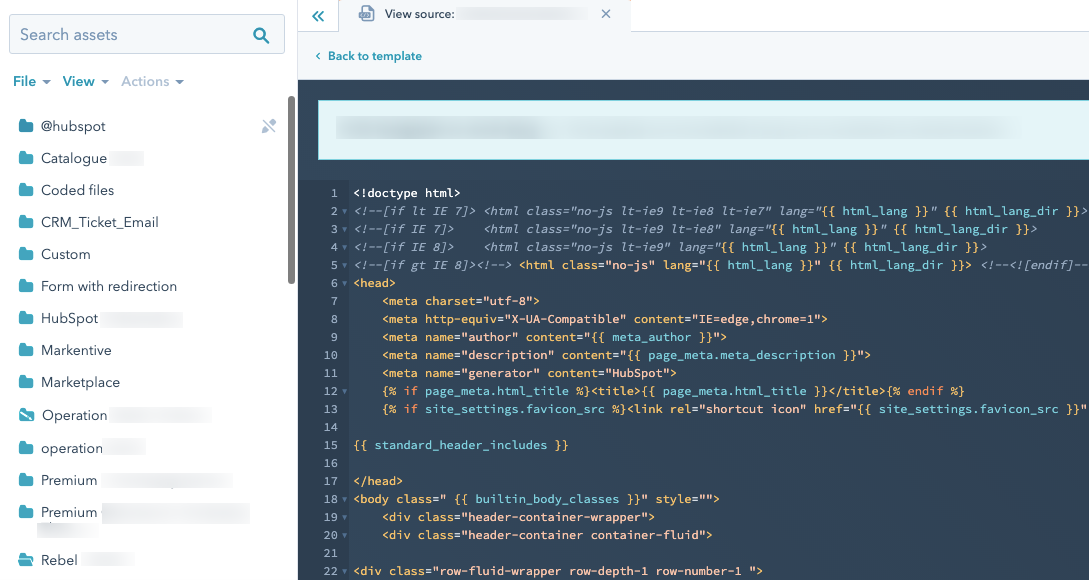Go back via Back to template link

368,56
